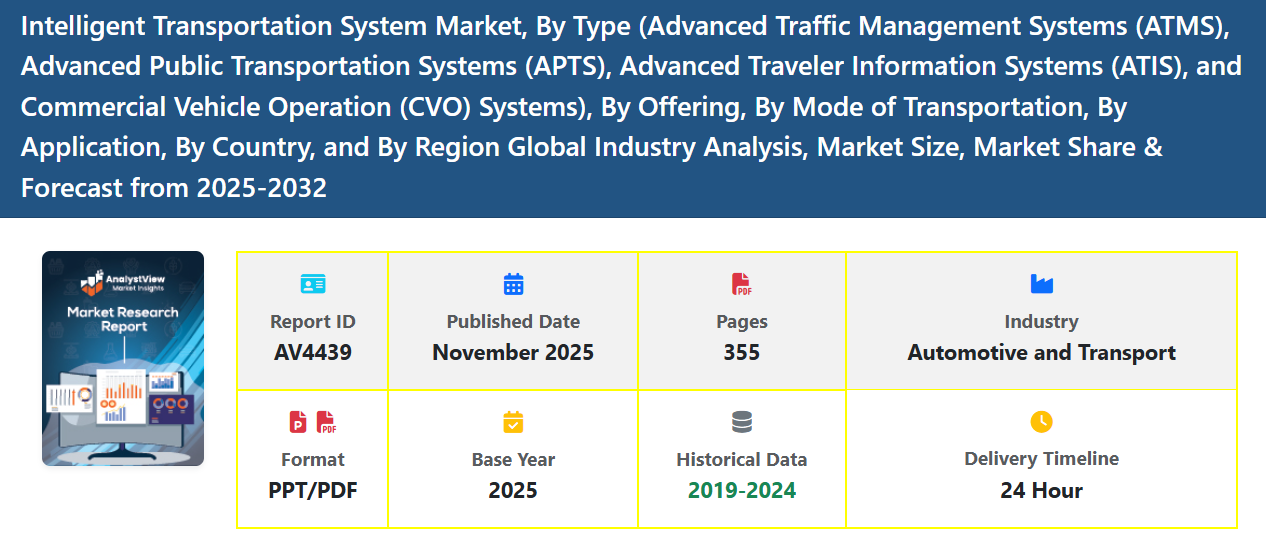Click the Published Date calendar icon
Image resolution: width=1266 pixels, height=556 pixels.
(x=513, y=284)
